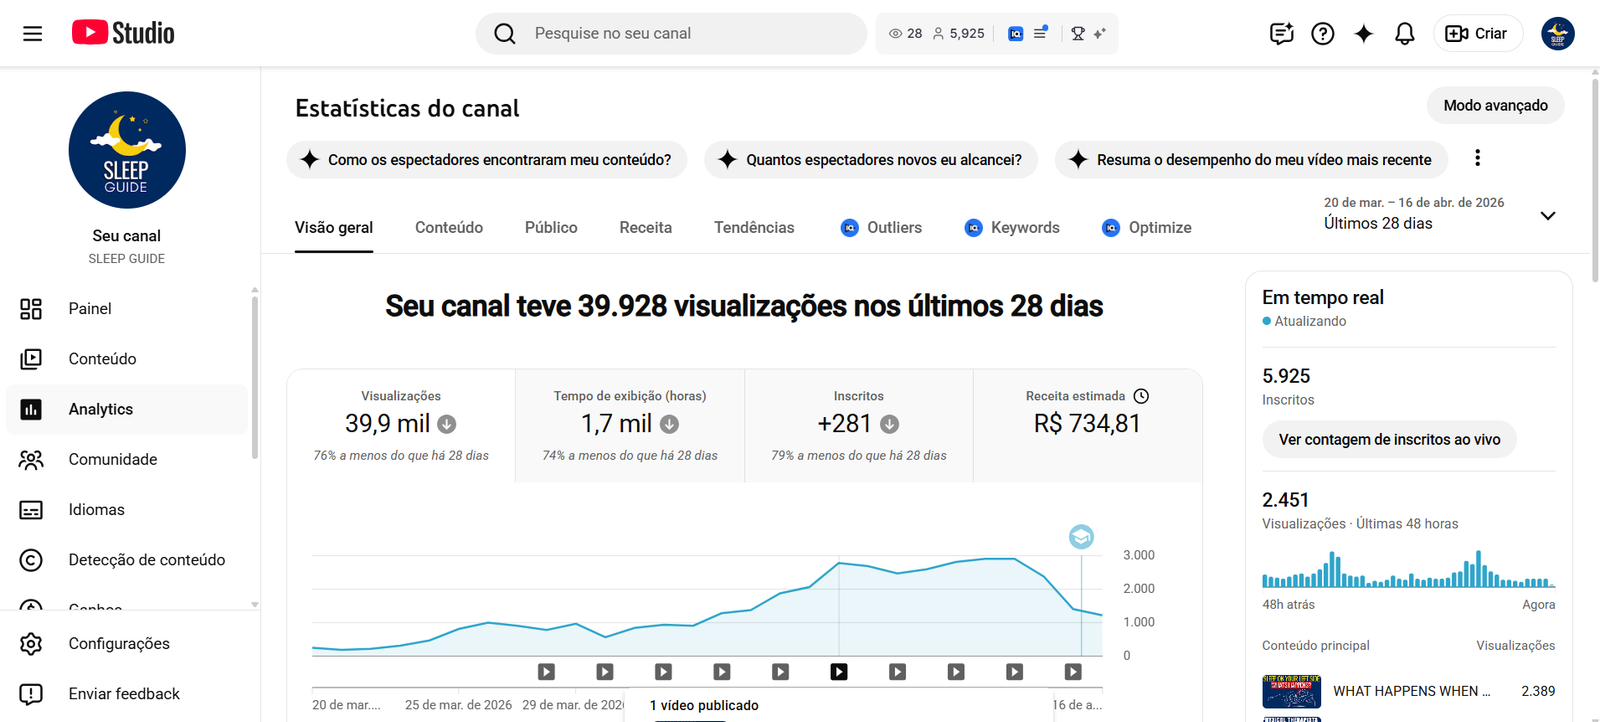Screen dimensions: 1600x722
Task: Click the sidebar vertical scrollbar
Action: (x=255, y=378)
